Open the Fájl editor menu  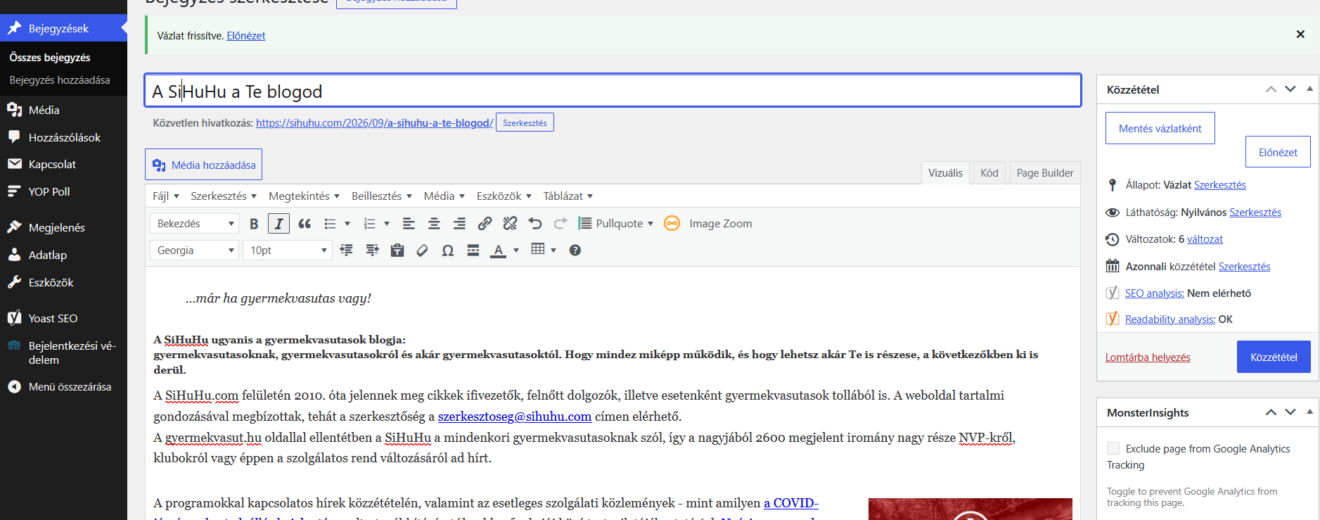(x=165, y=196)
